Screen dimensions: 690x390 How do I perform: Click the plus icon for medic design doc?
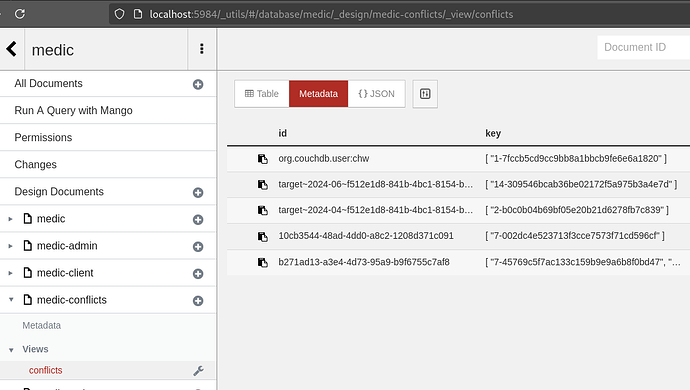pos(198,220)
